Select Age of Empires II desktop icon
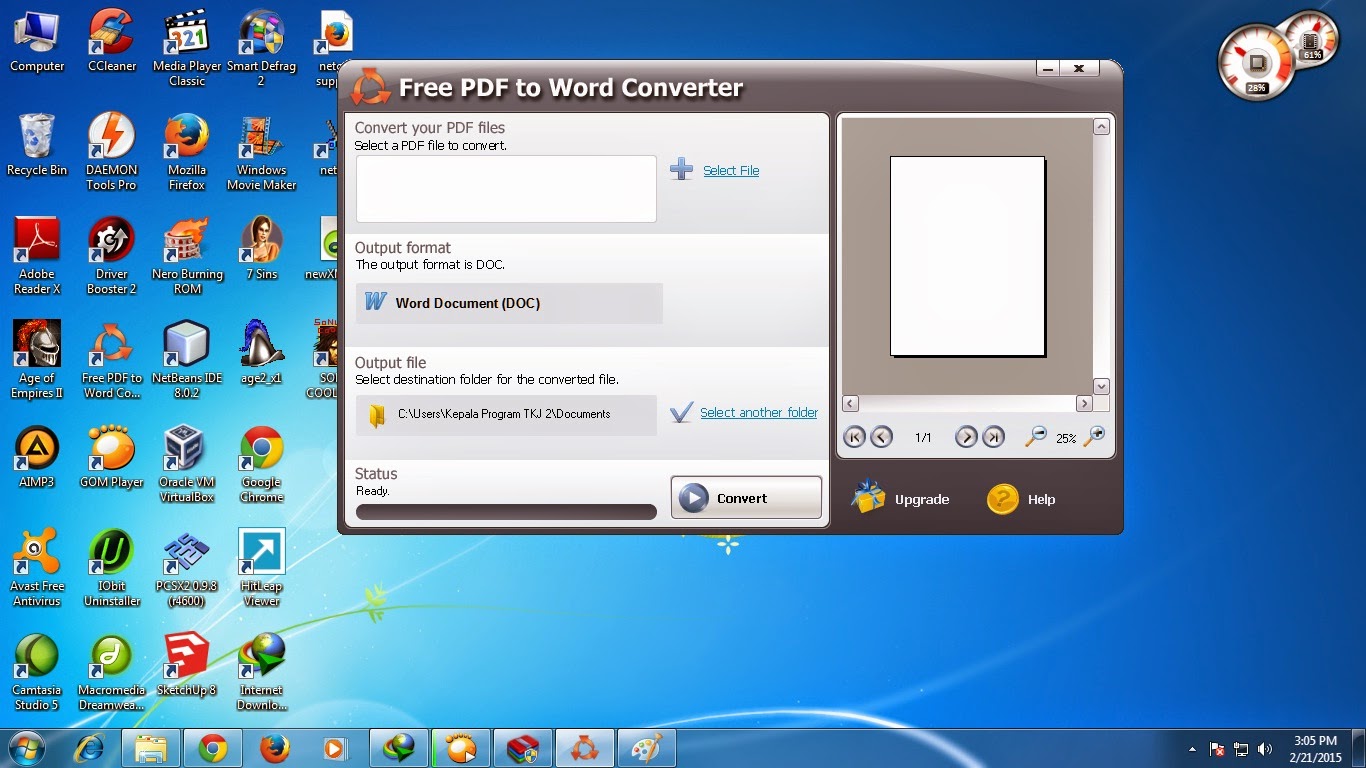 click(x=37, y=360)
